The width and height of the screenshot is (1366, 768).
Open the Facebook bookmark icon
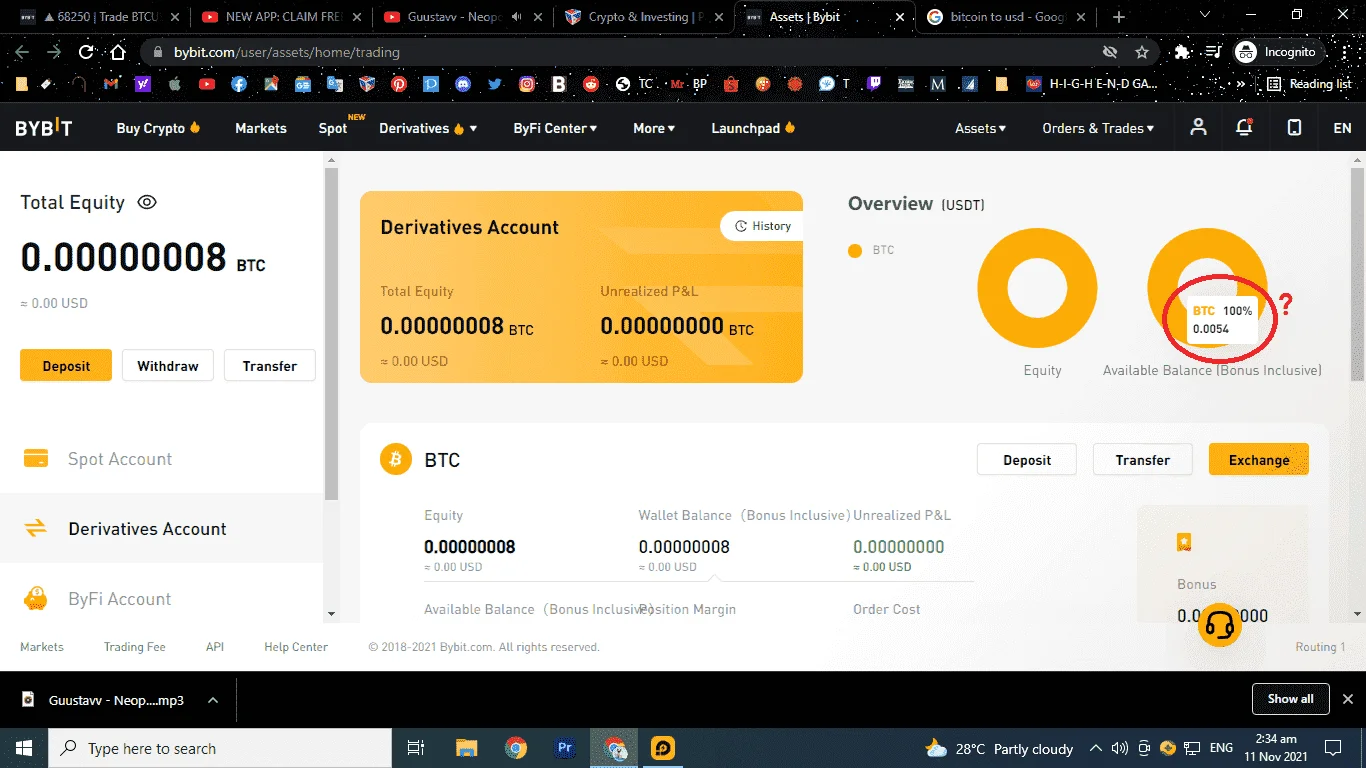point(239,85)
